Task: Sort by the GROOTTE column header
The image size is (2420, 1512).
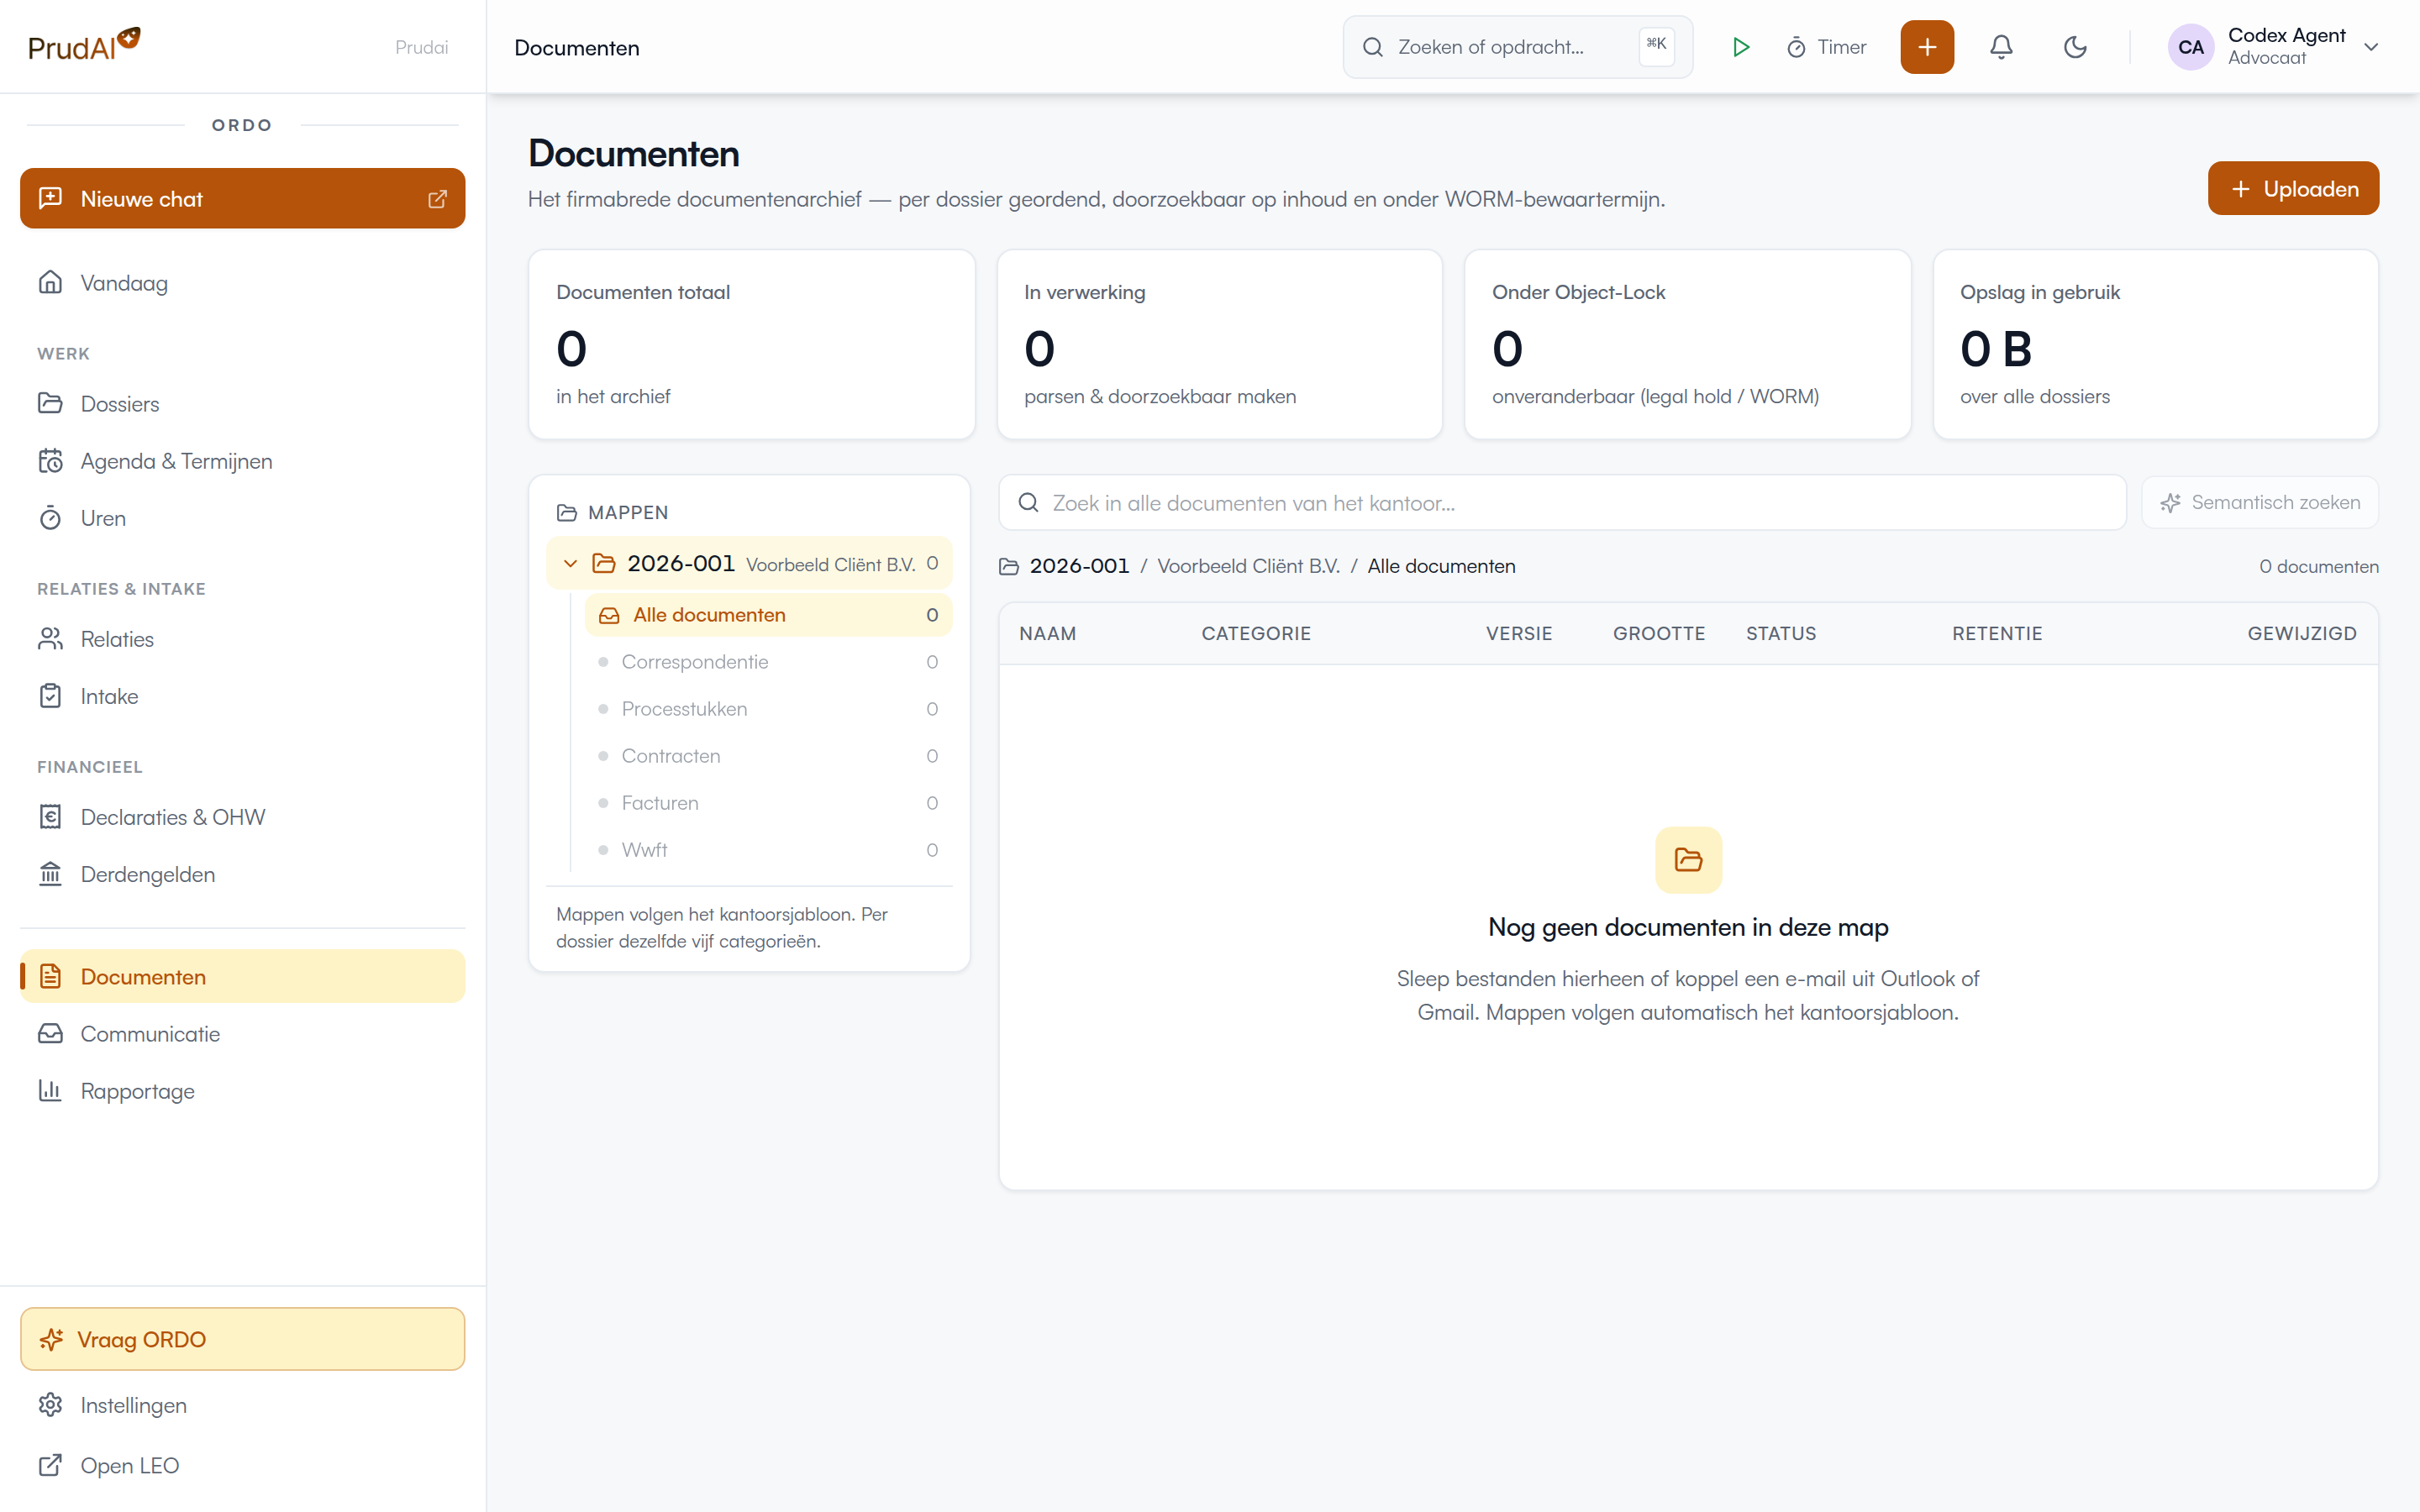Action: pyautogui.click(x=1659, y=634)
